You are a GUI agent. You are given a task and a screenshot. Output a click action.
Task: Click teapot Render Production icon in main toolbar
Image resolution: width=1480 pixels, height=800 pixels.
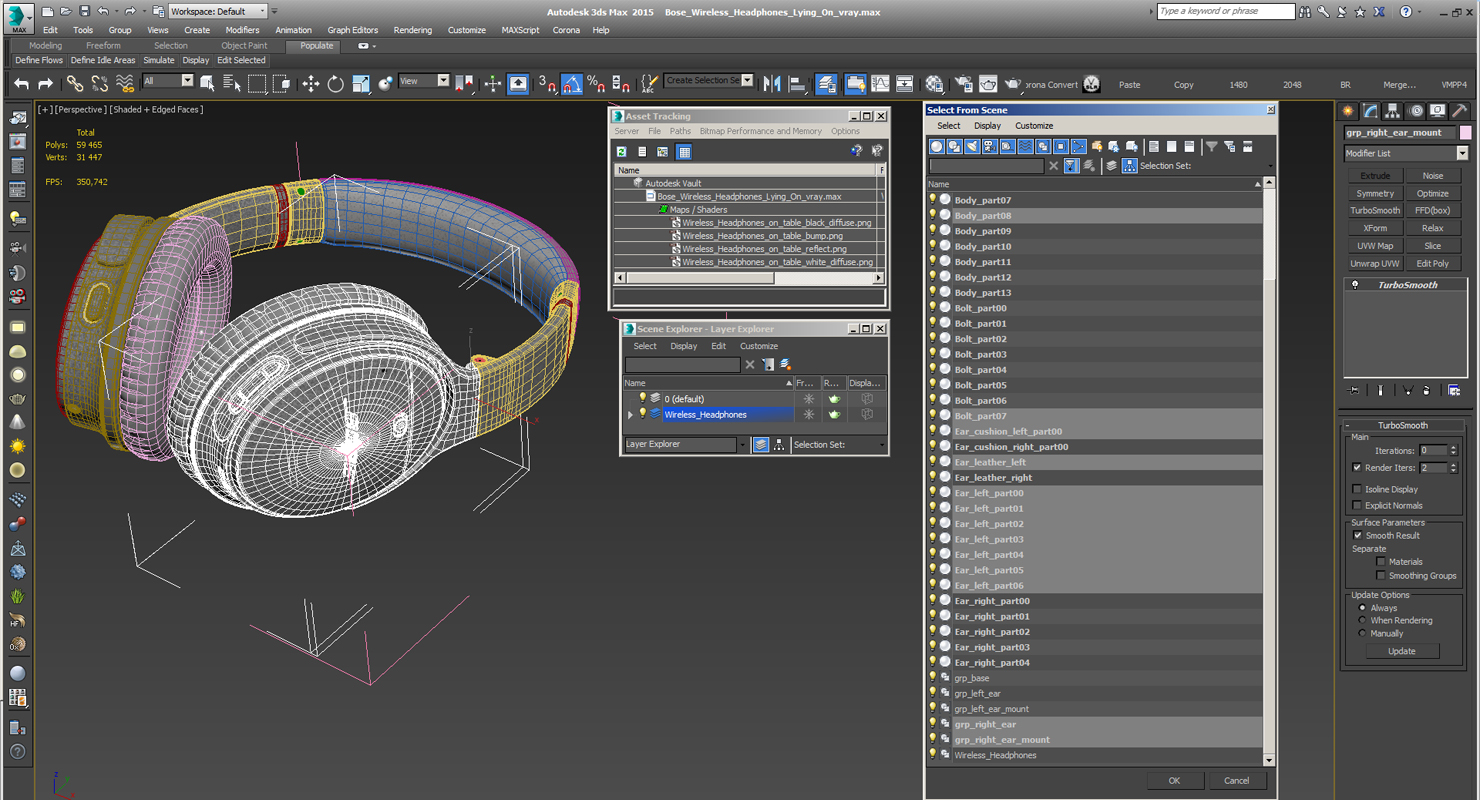(x=1012, y=84)
